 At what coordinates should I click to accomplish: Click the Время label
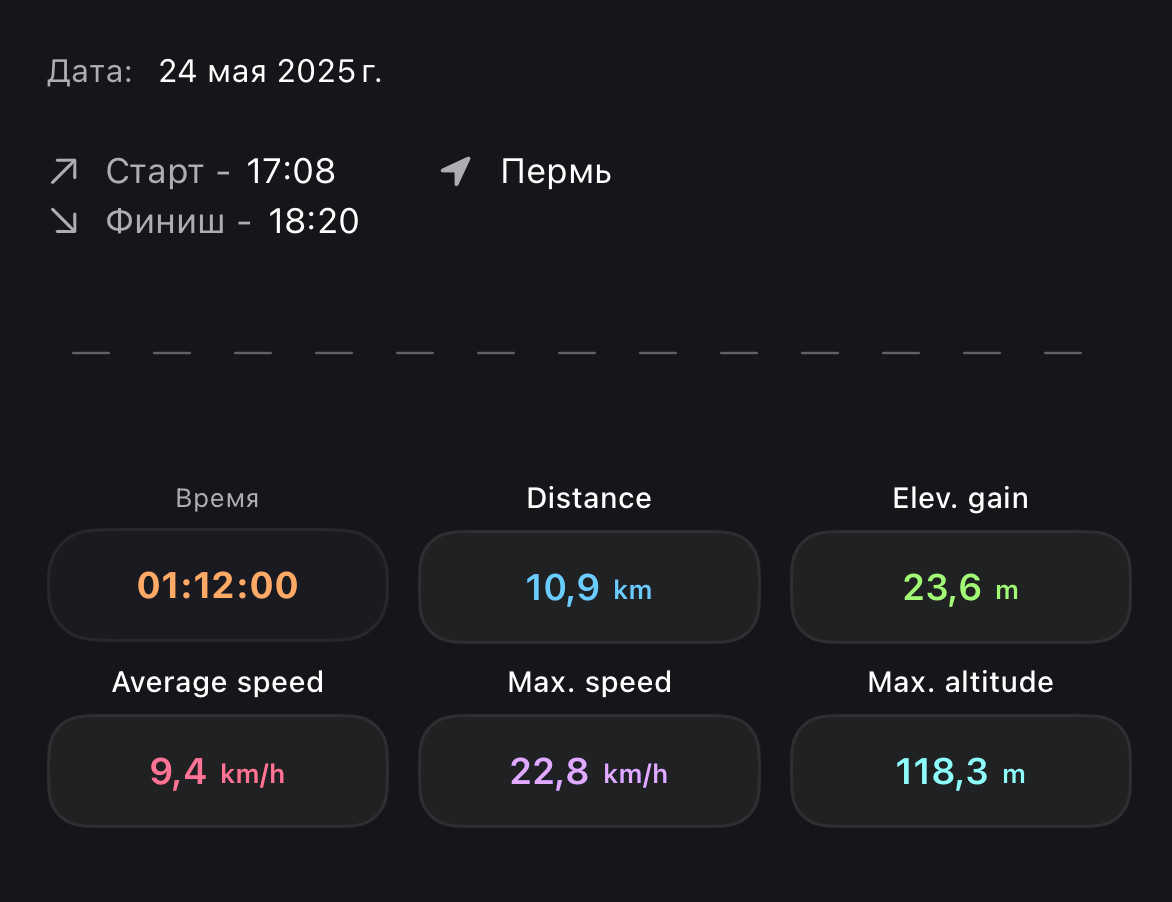[x=218, y=498]
